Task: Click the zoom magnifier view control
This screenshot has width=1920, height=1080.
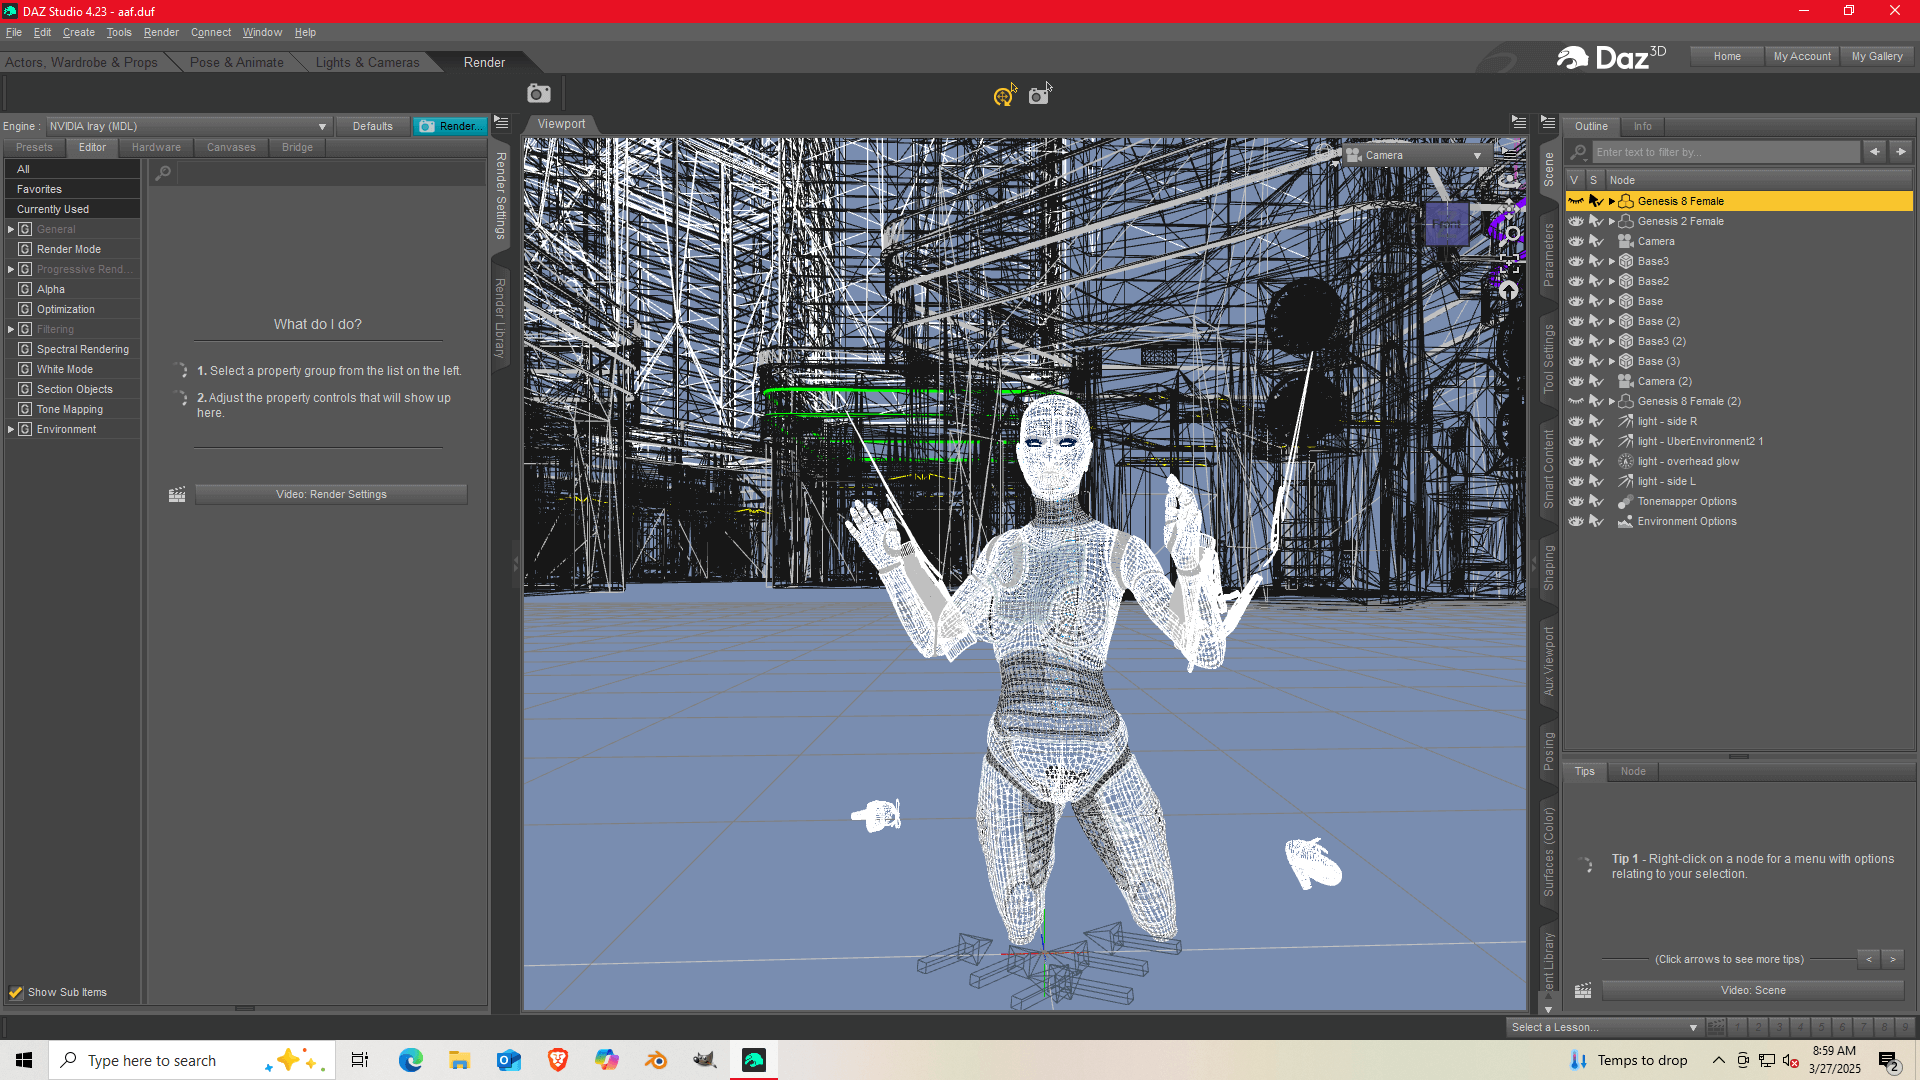Action: pos(1512,234)
